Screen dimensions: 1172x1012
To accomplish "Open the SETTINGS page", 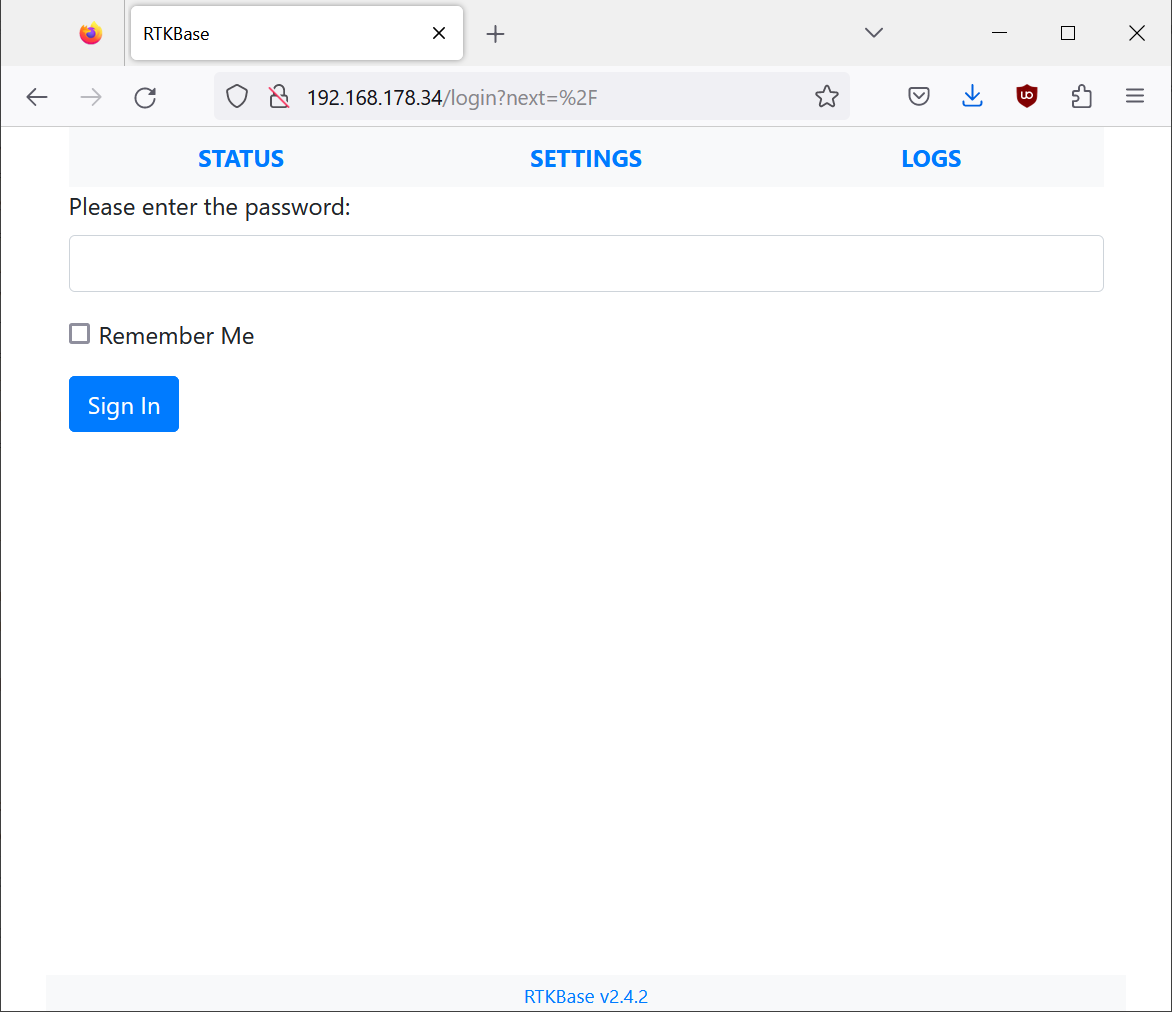I will 586,159.
